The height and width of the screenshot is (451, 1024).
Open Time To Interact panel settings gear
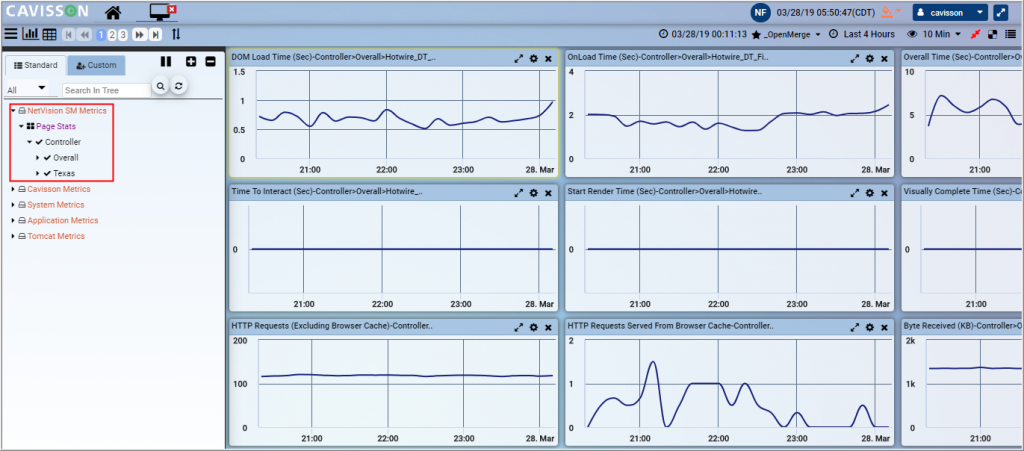point(534,193)
